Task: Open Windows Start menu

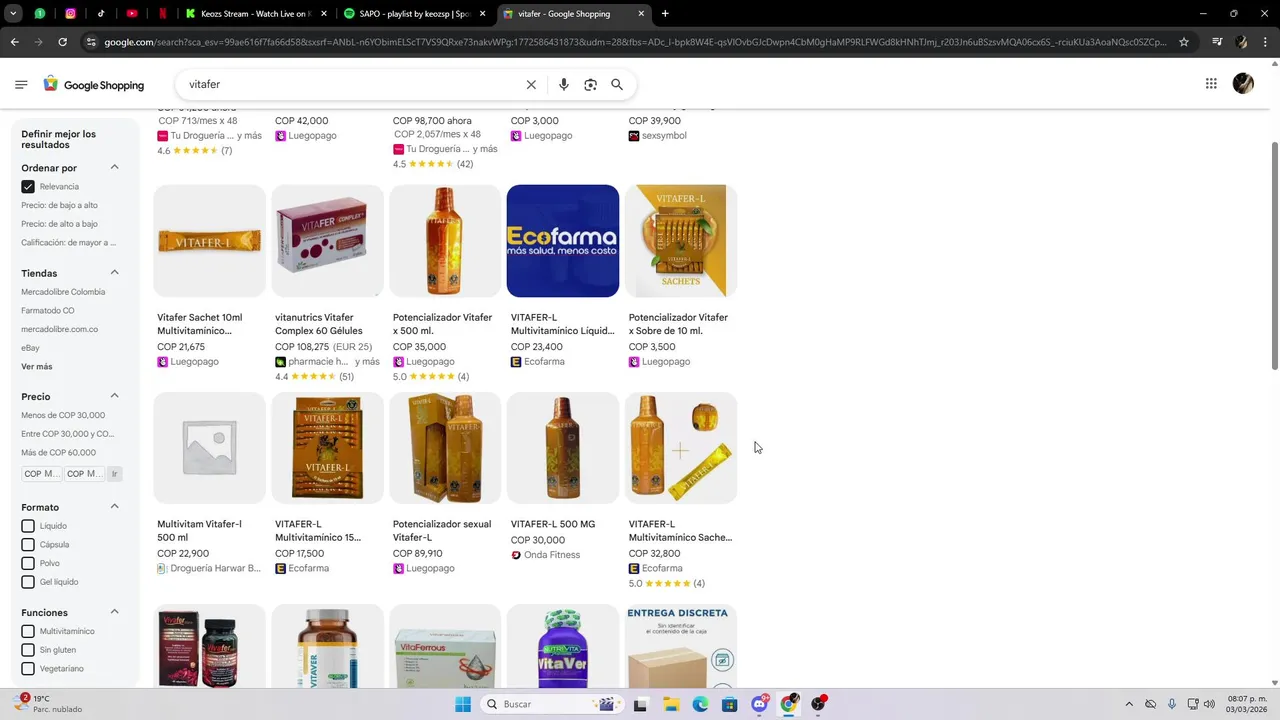Action: [x=463, y=704]
